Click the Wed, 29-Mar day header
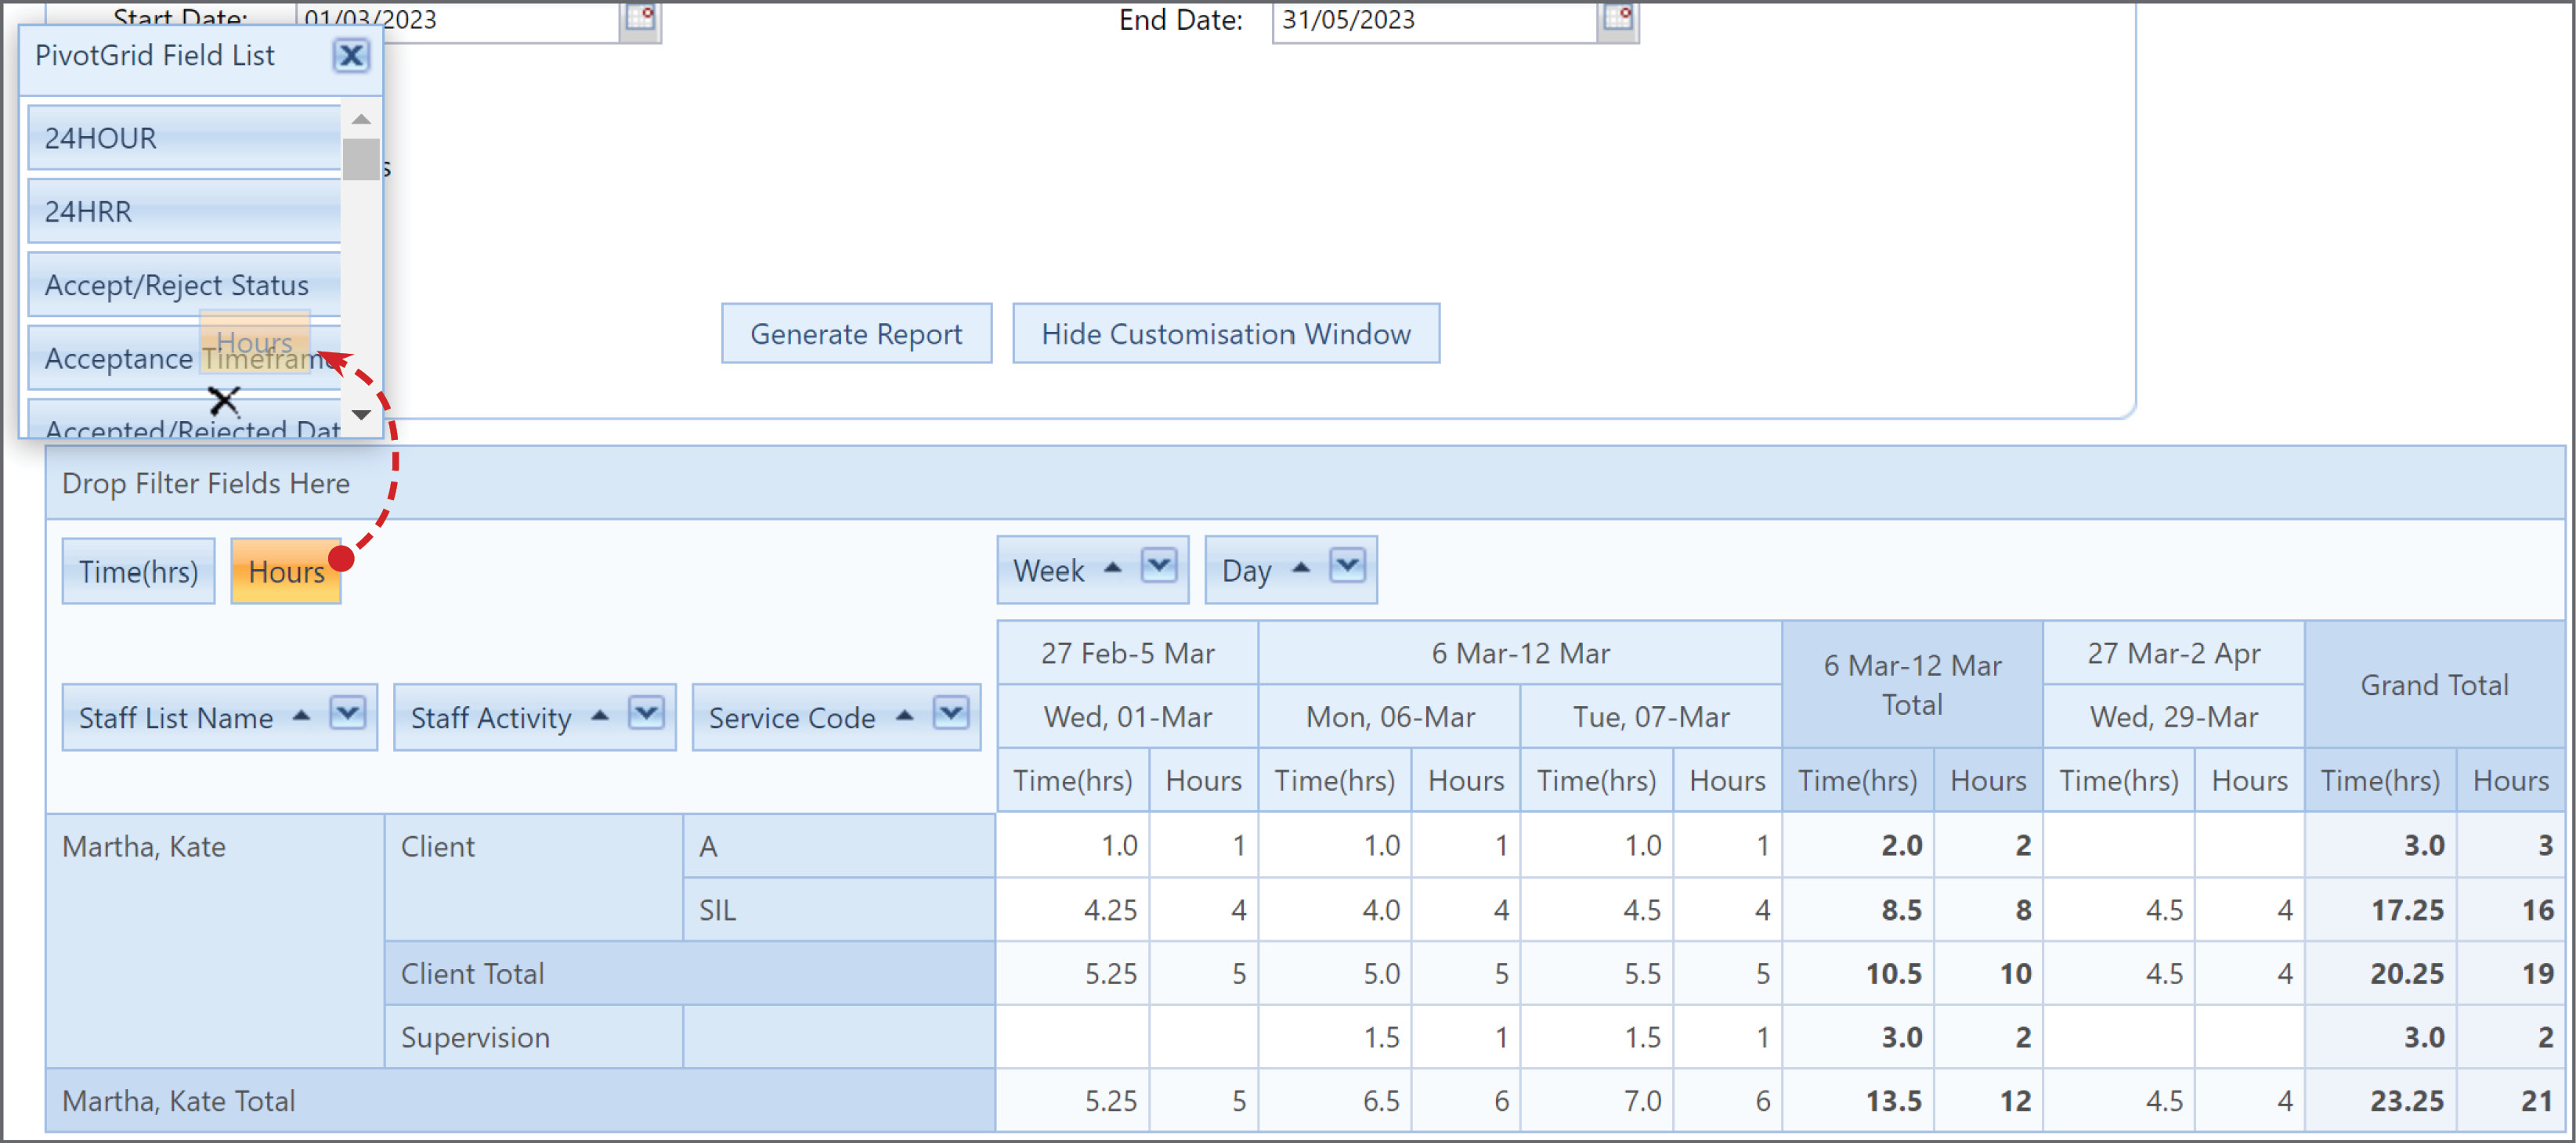Image resolution: width=2576 pixels, height=1143 pixels. point(2173,716)
